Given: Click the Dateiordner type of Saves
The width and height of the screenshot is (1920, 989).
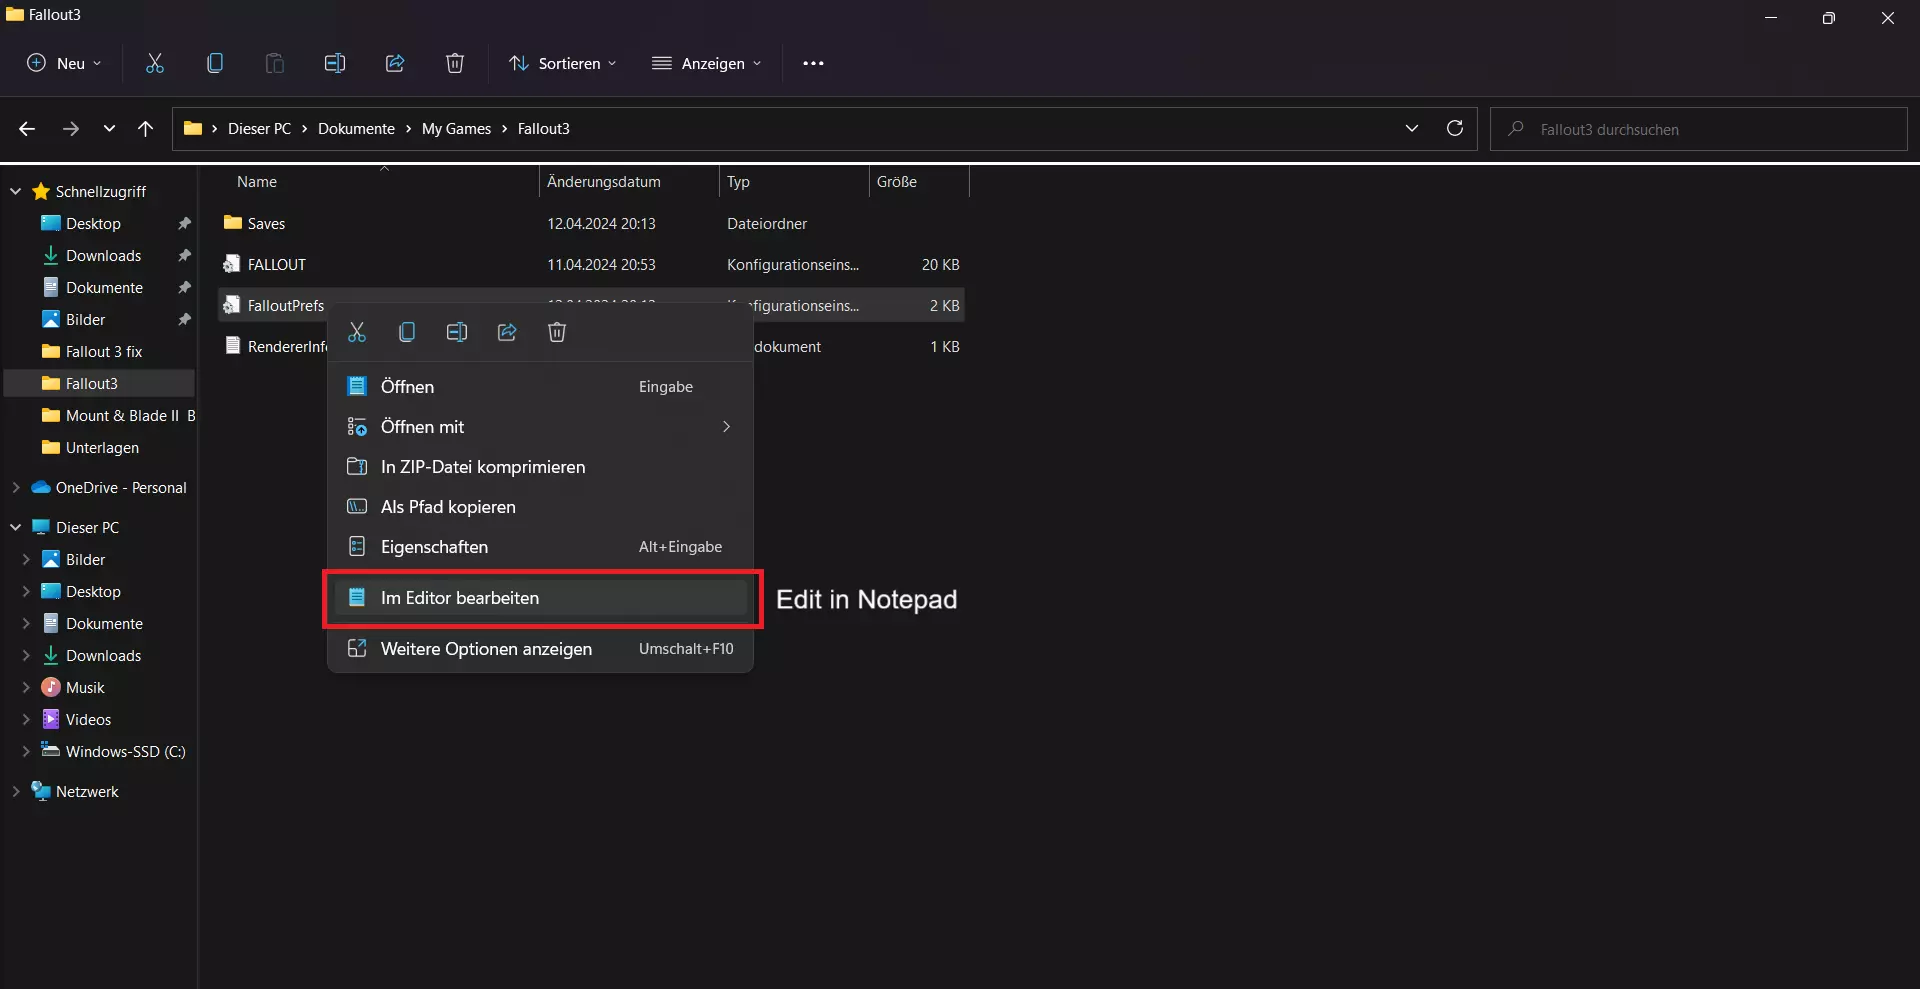Looking at the screenshot, I should (767, 223).
